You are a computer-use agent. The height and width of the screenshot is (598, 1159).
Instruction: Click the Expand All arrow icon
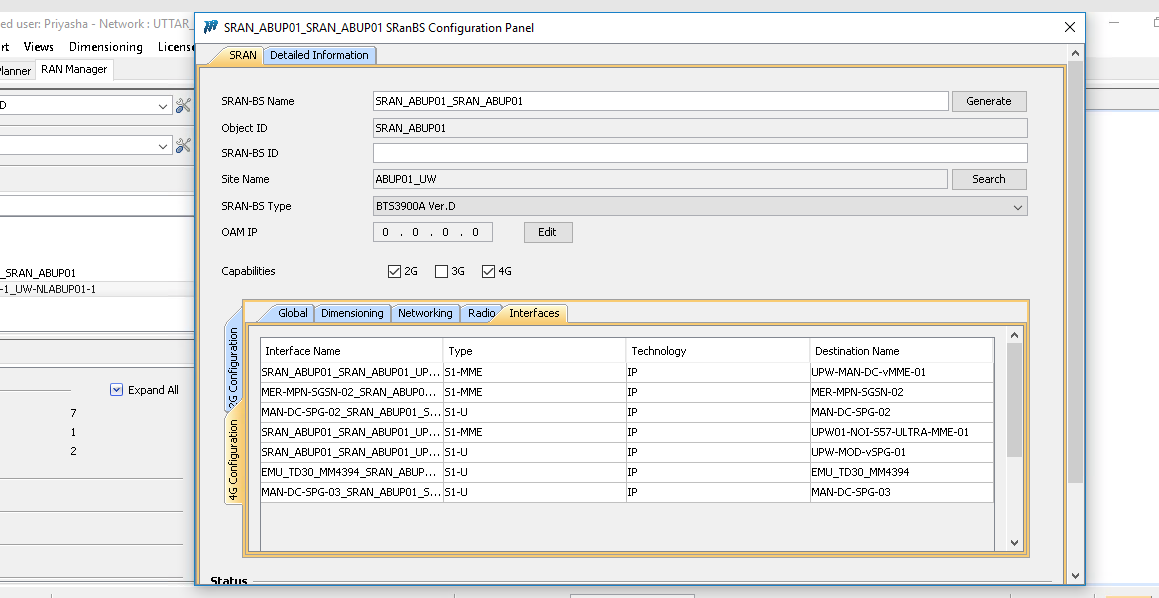click(116, 390)
